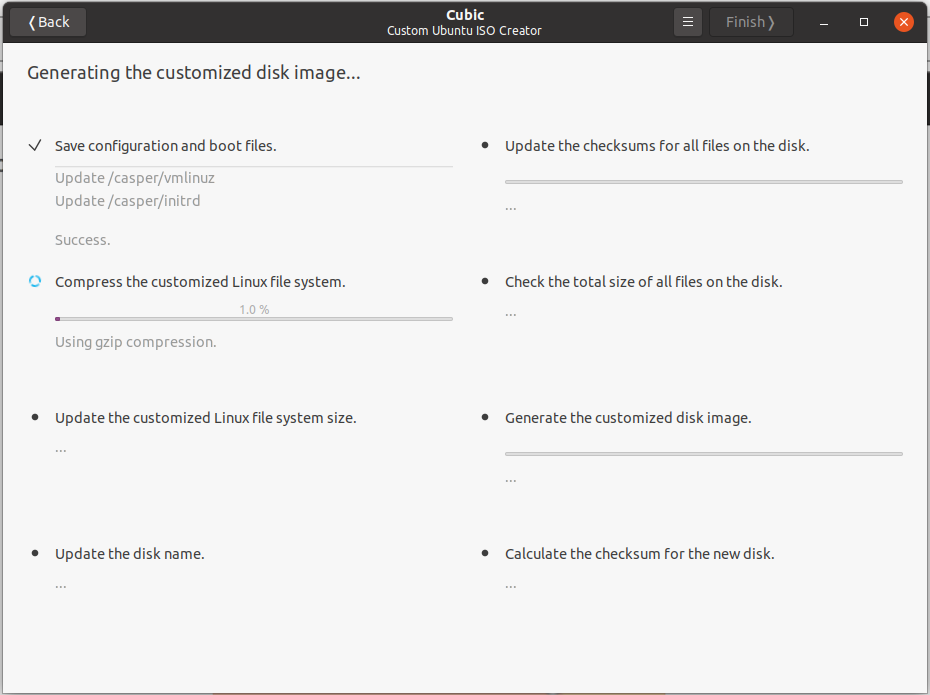Viewport: 930px width, 695px height.
Task: Click the bullet beside Update the disk name
Action: pos(35,553)
